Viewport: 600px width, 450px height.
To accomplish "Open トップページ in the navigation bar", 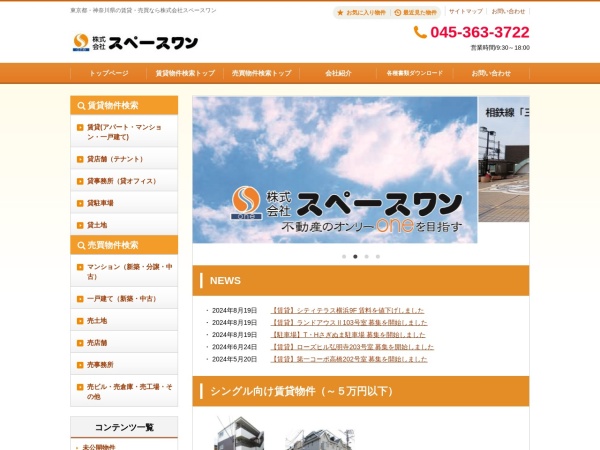I will (x=109, y=73).
